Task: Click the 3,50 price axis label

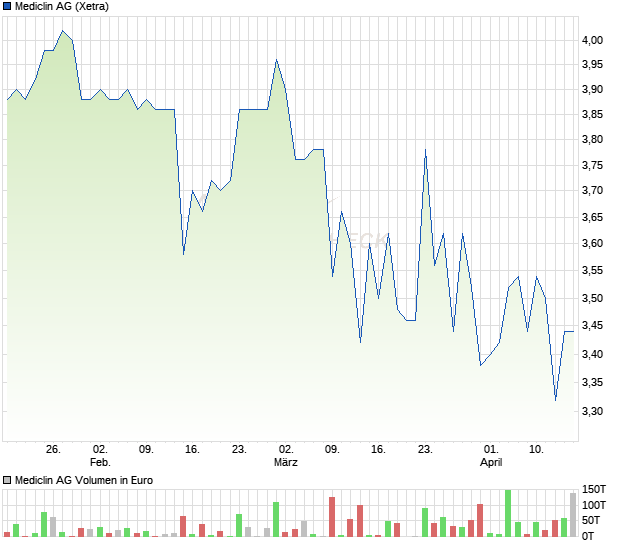Action: (592, 298)
